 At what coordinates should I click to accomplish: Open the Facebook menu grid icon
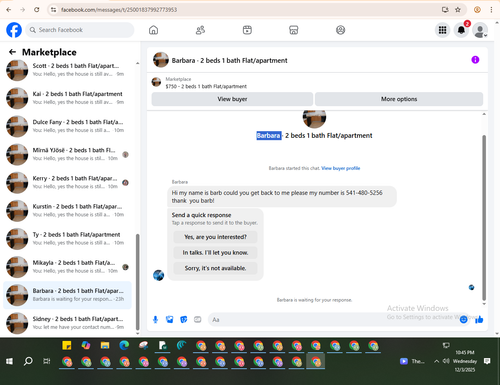point(442,30)
